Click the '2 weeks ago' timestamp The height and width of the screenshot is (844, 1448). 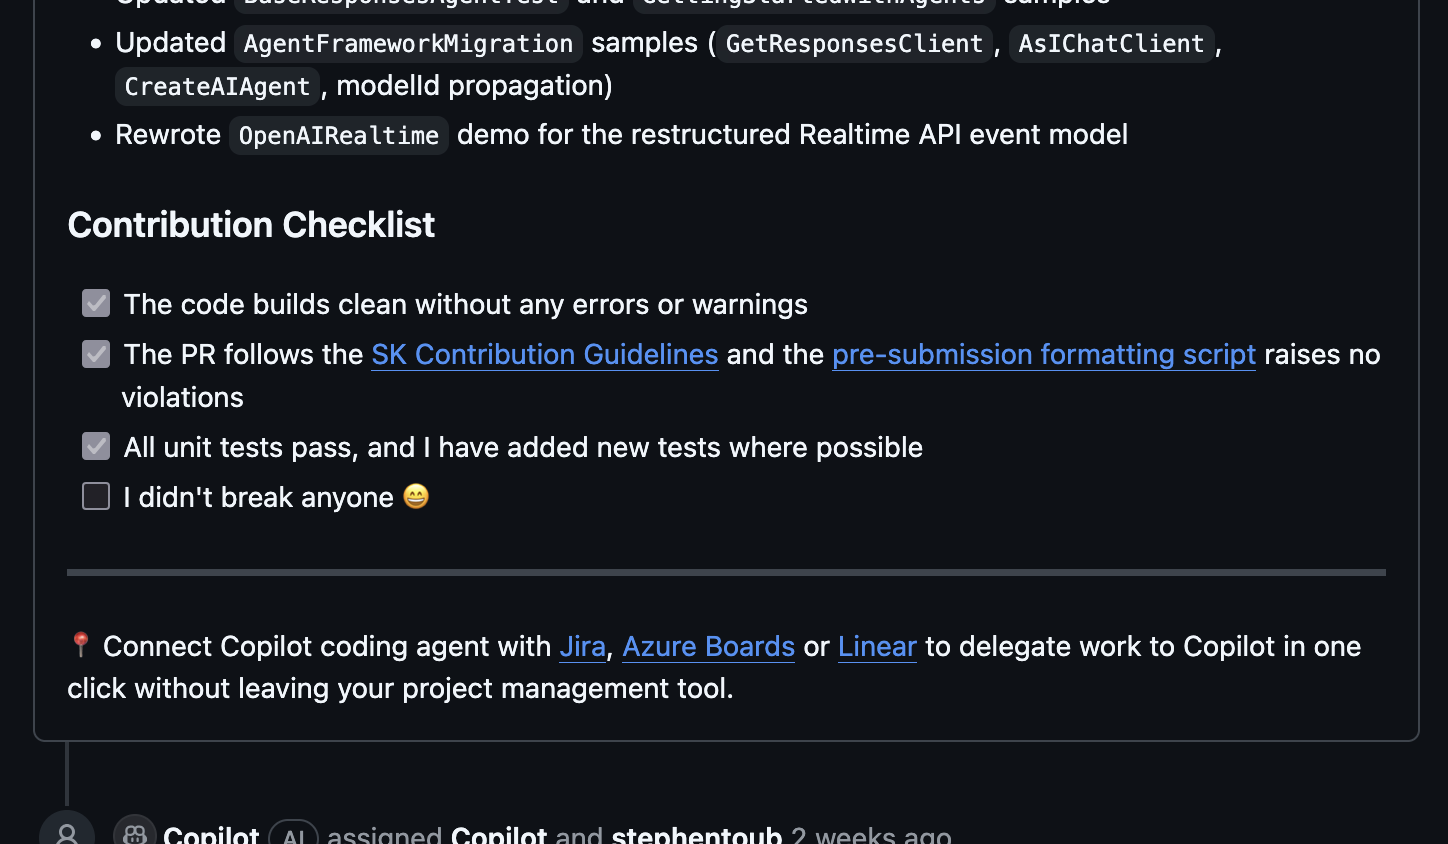(x=870, y=834)
